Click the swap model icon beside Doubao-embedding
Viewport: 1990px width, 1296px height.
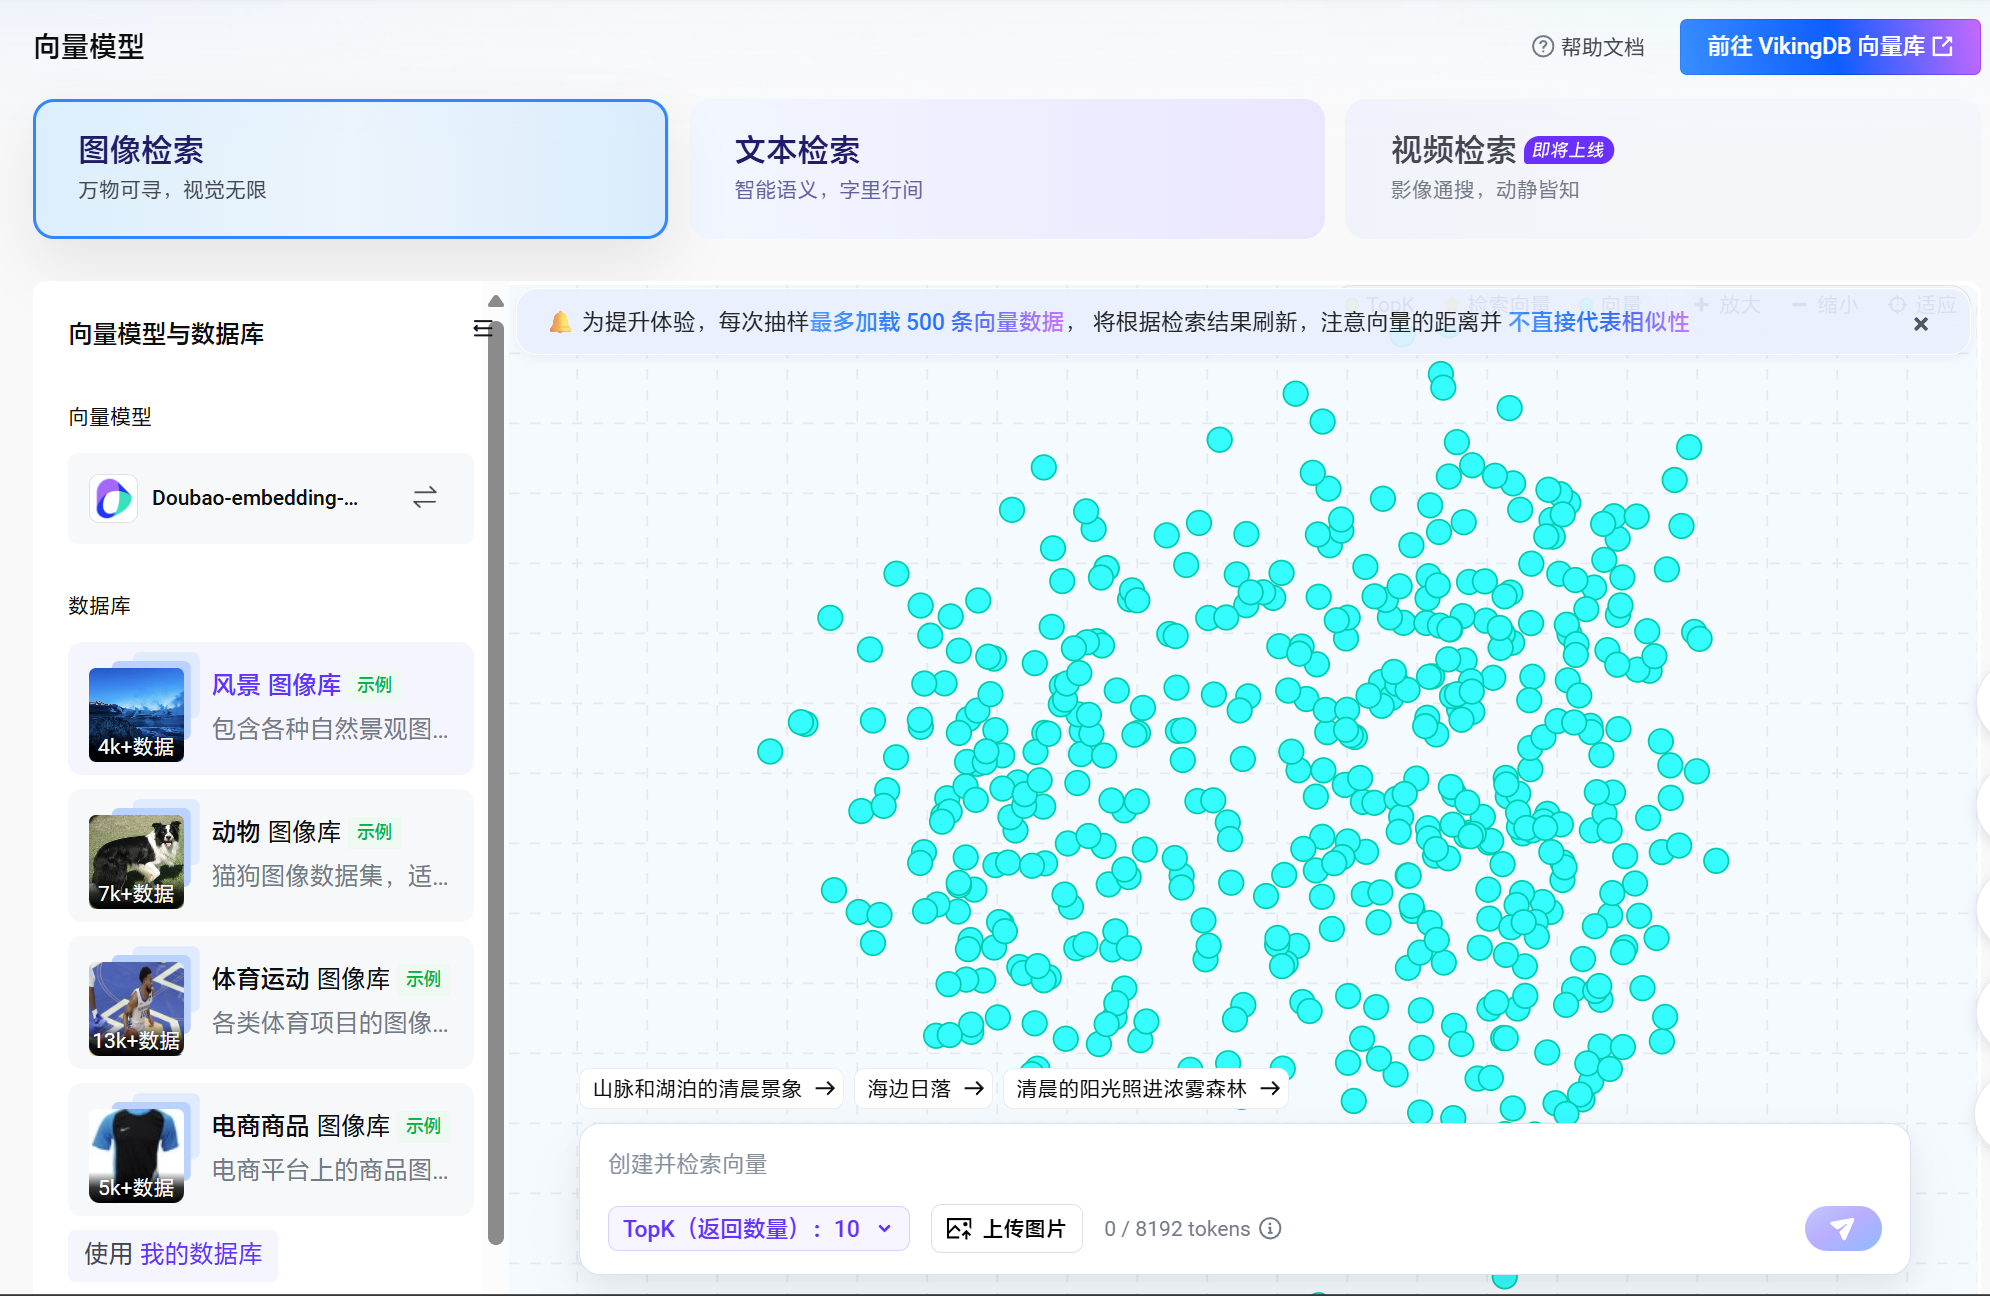point(425,497)
